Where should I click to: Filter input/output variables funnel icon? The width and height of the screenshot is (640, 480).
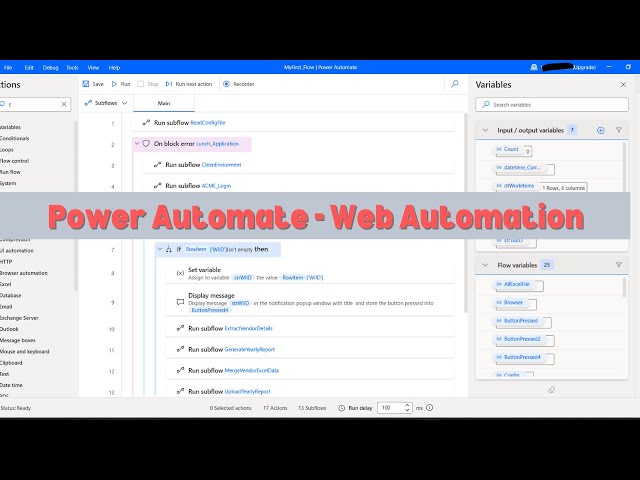point(618,130)
